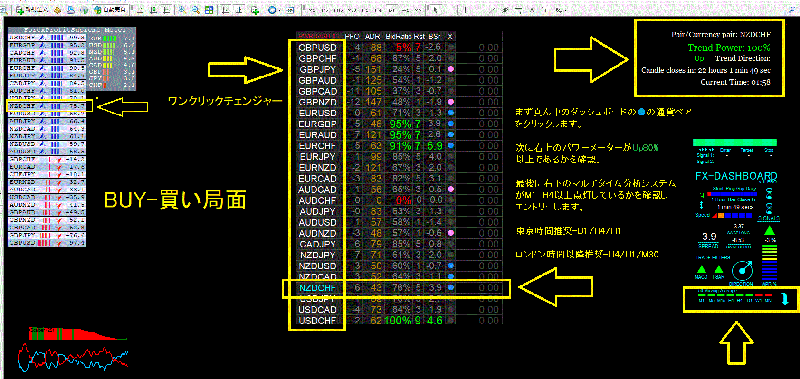This screenshot has width=800, height=379.
Task: Click the pink dot in AUDCAD row
Action: (x=451, y=190)
